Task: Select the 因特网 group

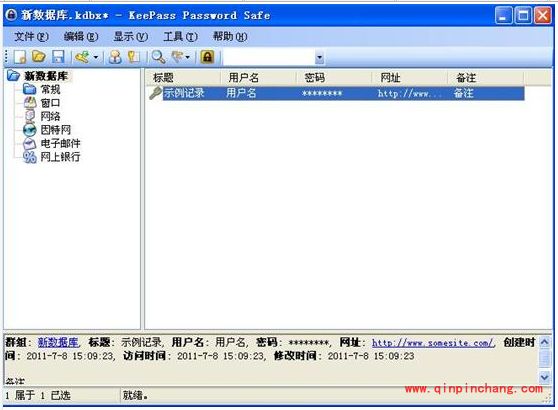Action: click(56, 130)
